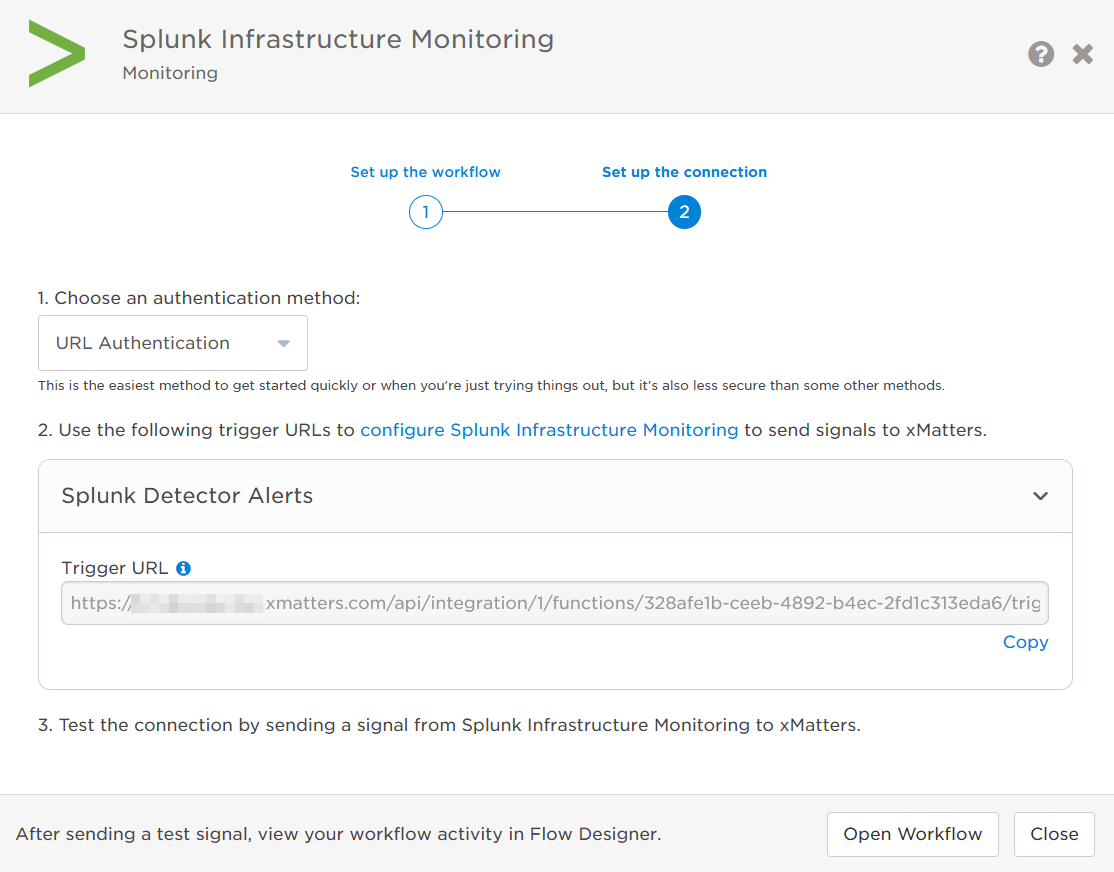
Task: Select the Trigger URL input field
Action: [555, 603]
